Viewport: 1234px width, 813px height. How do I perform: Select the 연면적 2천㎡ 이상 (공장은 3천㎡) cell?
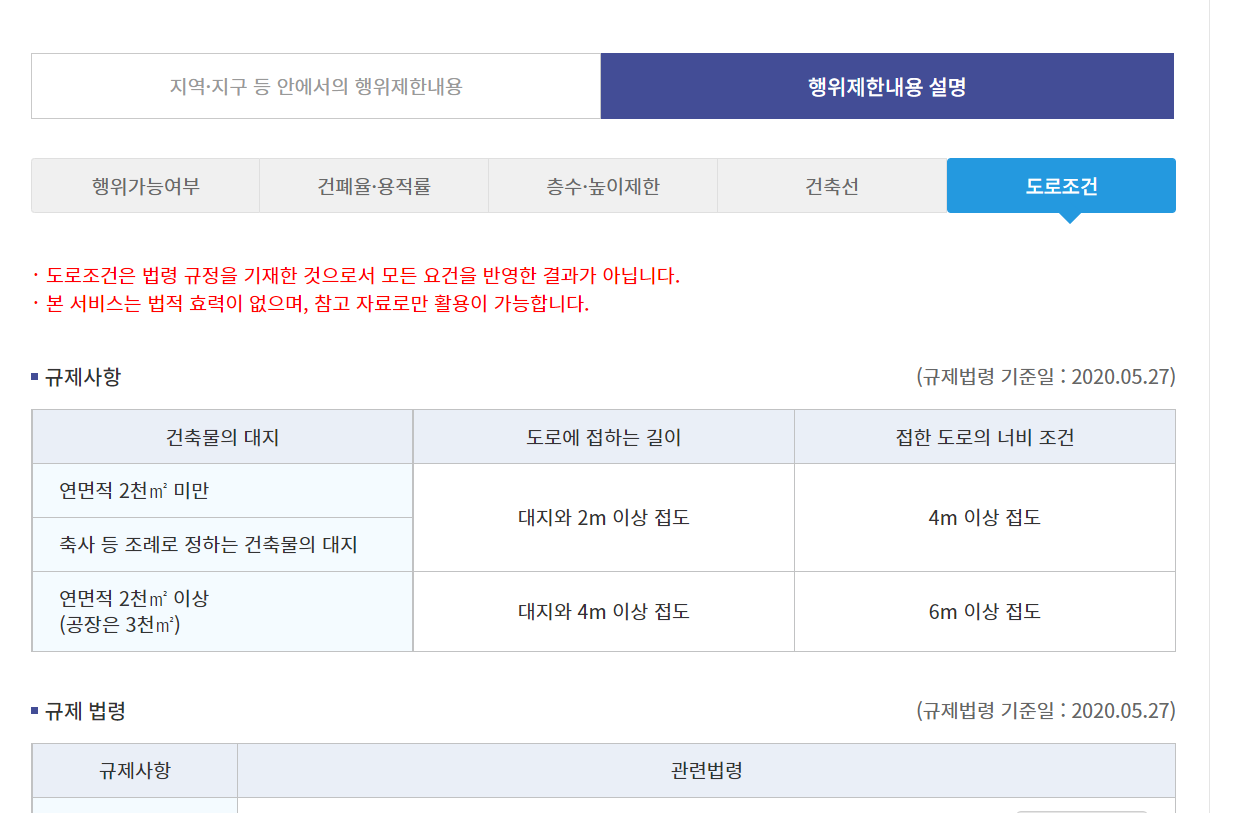click(222, 612)
